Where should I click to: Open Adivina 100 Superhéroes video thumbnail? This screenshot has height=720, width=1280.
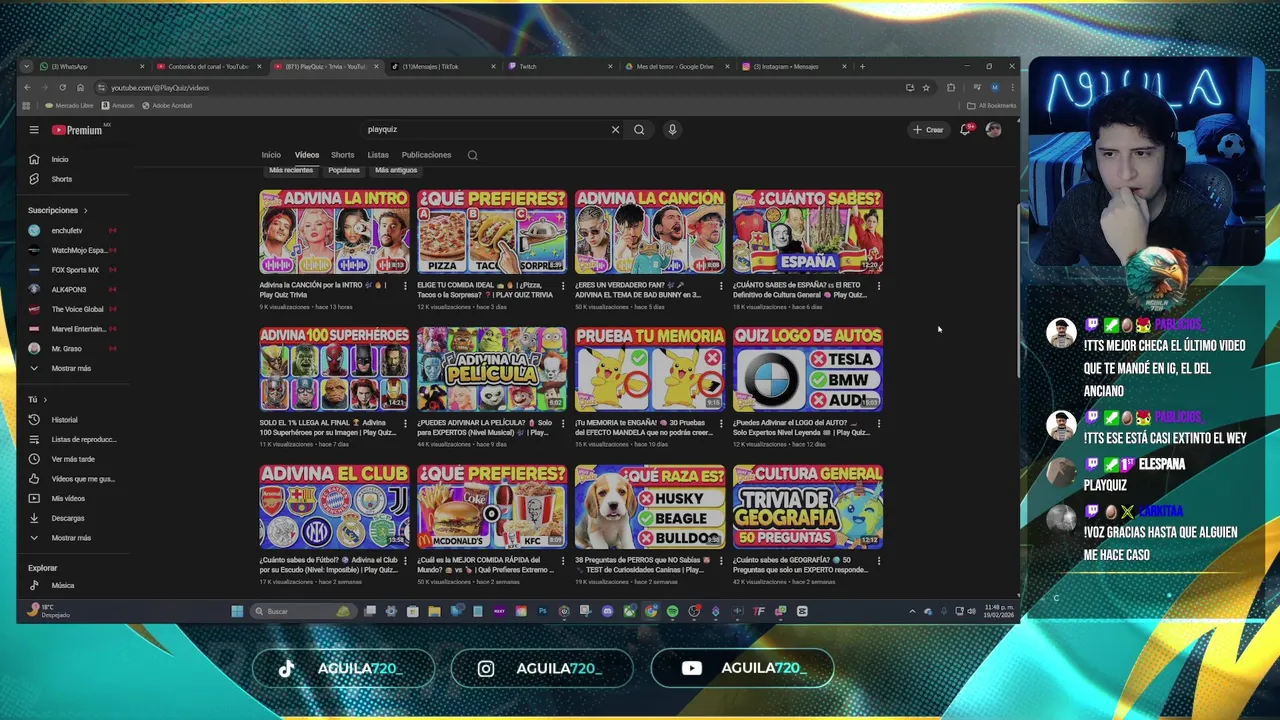point(334,369)
